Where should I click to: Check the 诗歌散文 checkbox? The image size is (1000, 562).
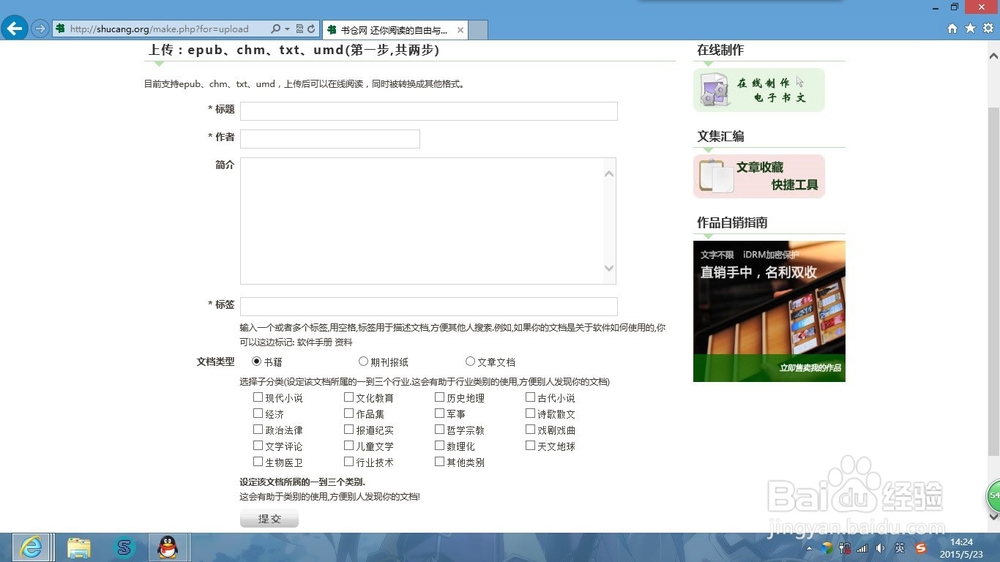pyautogui.click(x=530, y=413)
